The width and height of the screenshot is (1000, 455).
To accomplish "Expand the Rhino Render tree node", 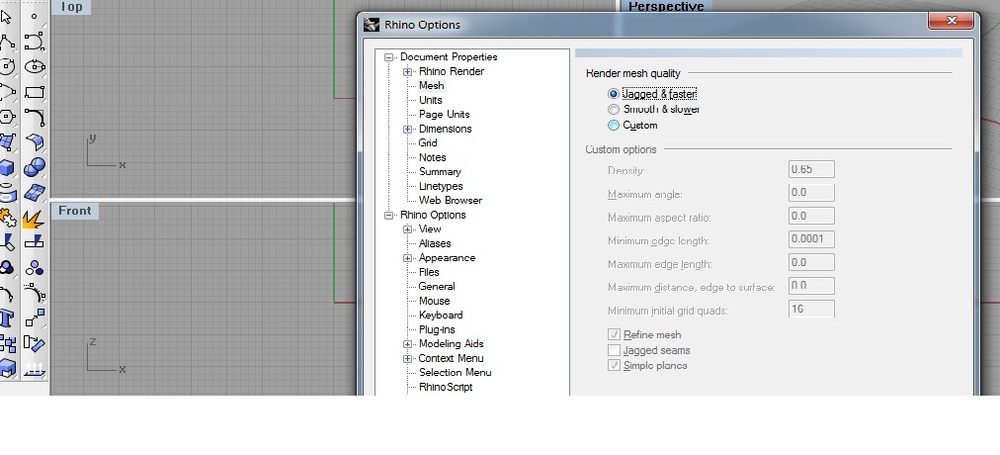I will (408, 72).
